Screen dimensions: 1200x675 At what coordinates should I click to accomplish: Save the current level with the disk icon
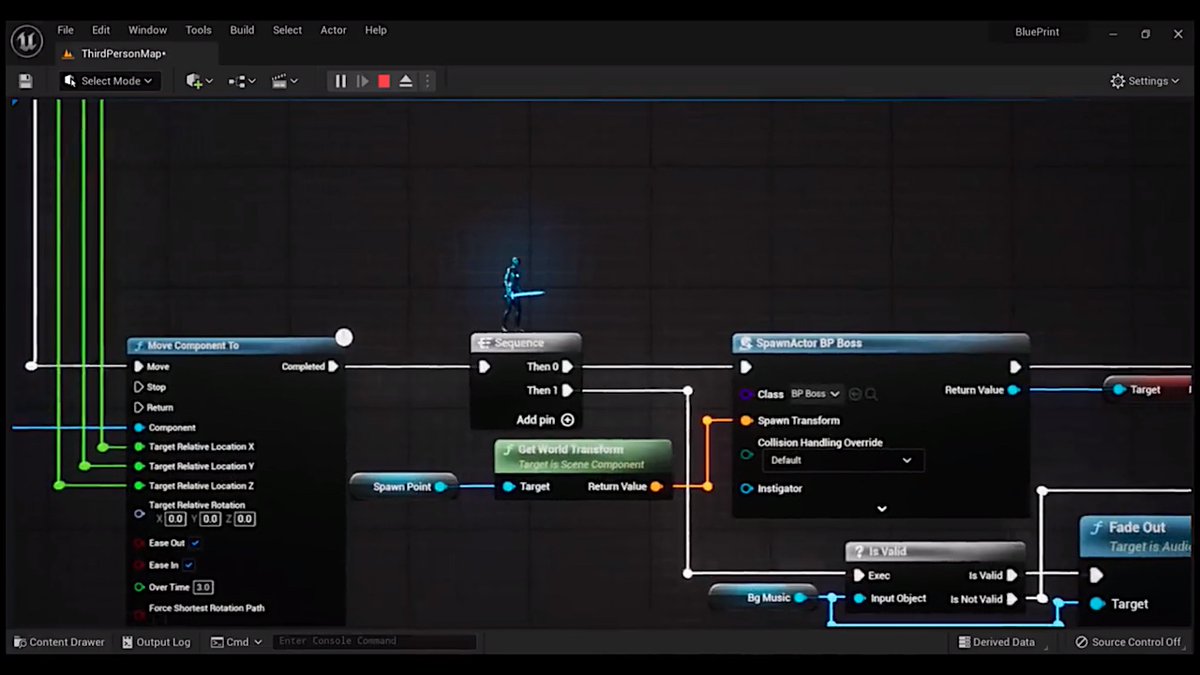(26, 81)
